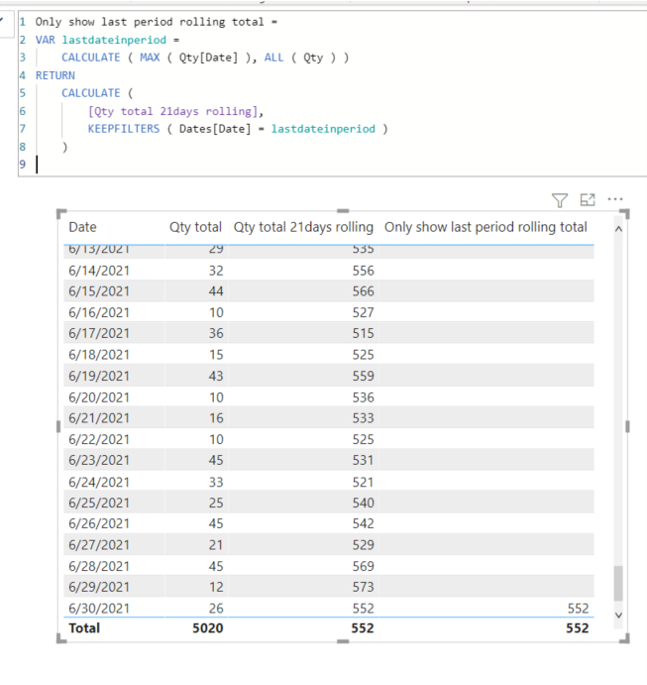Click rolling value 573 for 6/29/2021
This screenshot has width=647, height=685.
pyautogui.click(x=363, y=587)
